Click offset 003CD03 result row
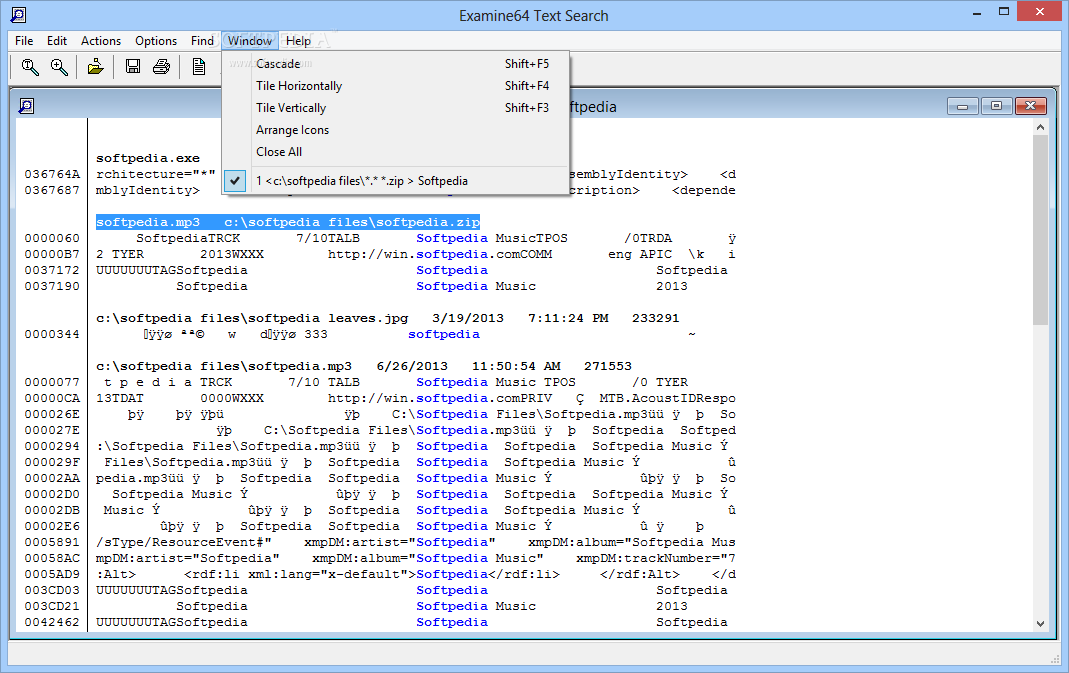This screenshot has width=1069, height=673. 52,590
